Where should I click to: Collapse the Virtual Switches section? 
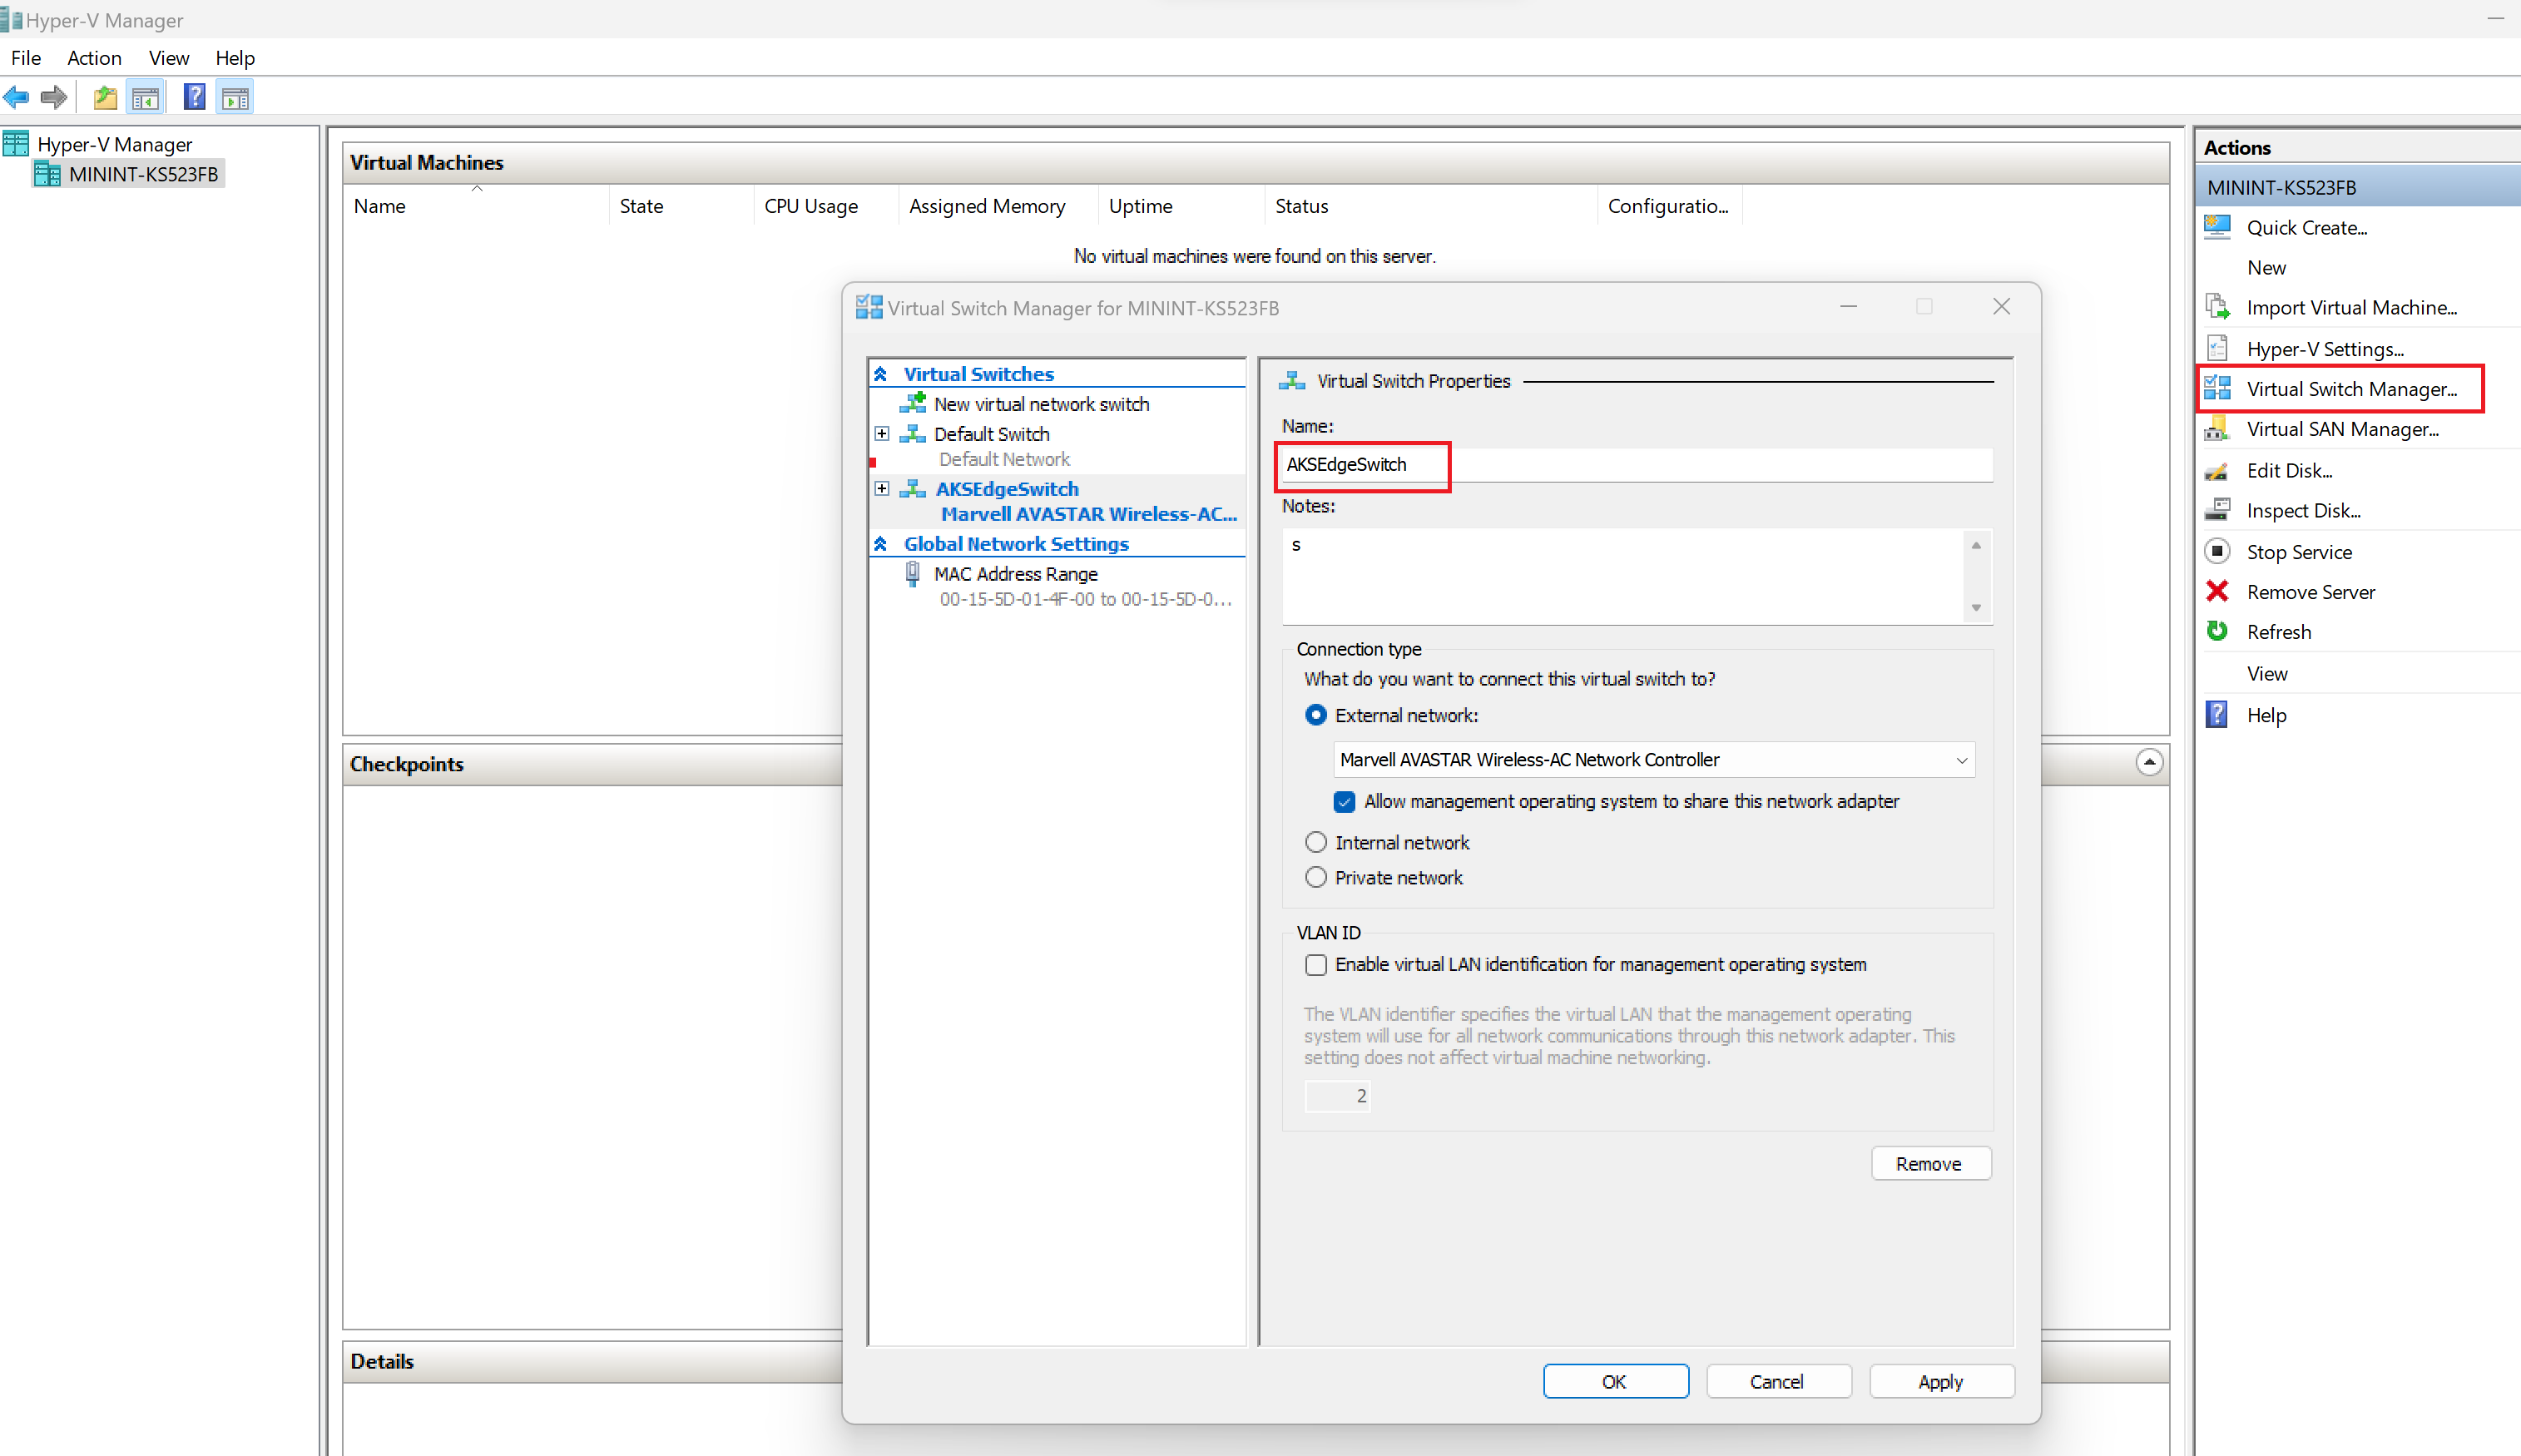(x=880, y=374)
